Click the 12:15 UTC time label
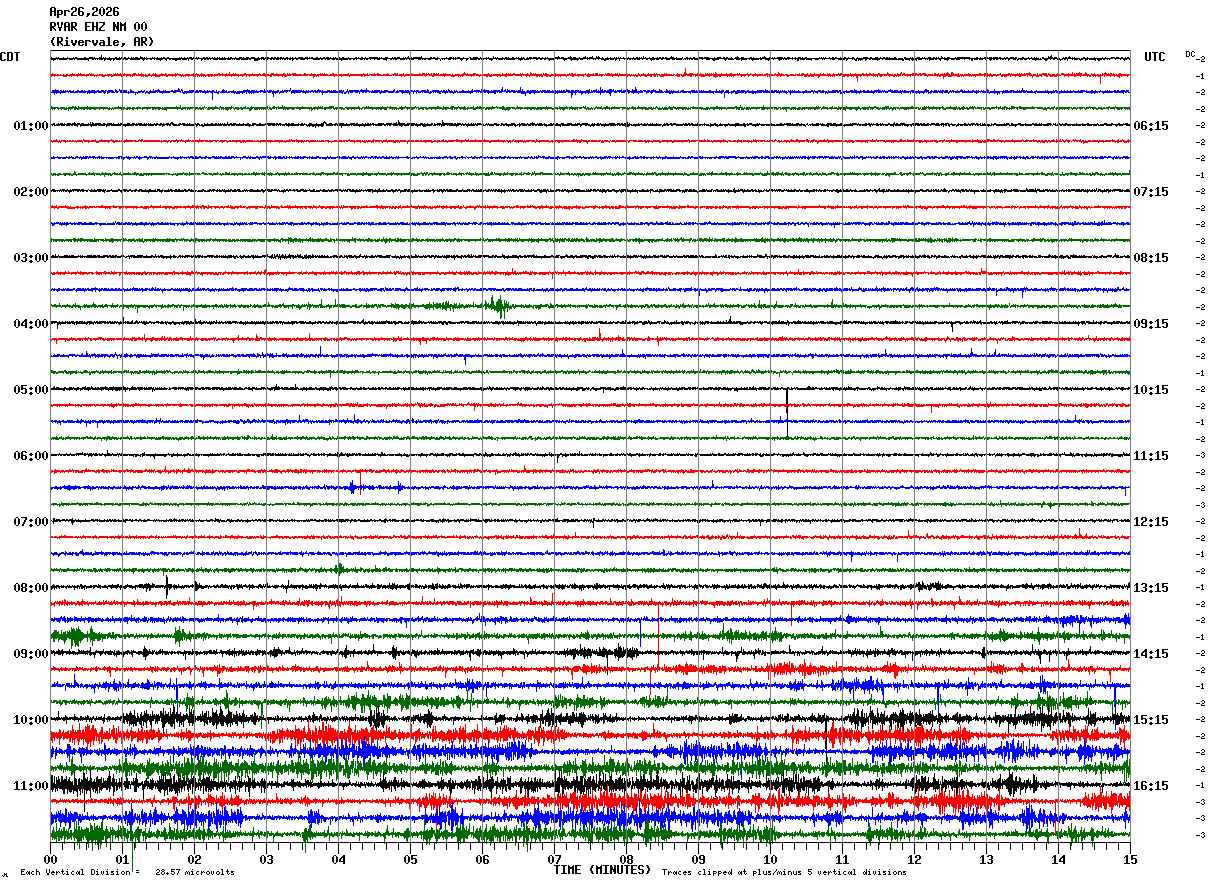 1151,522
